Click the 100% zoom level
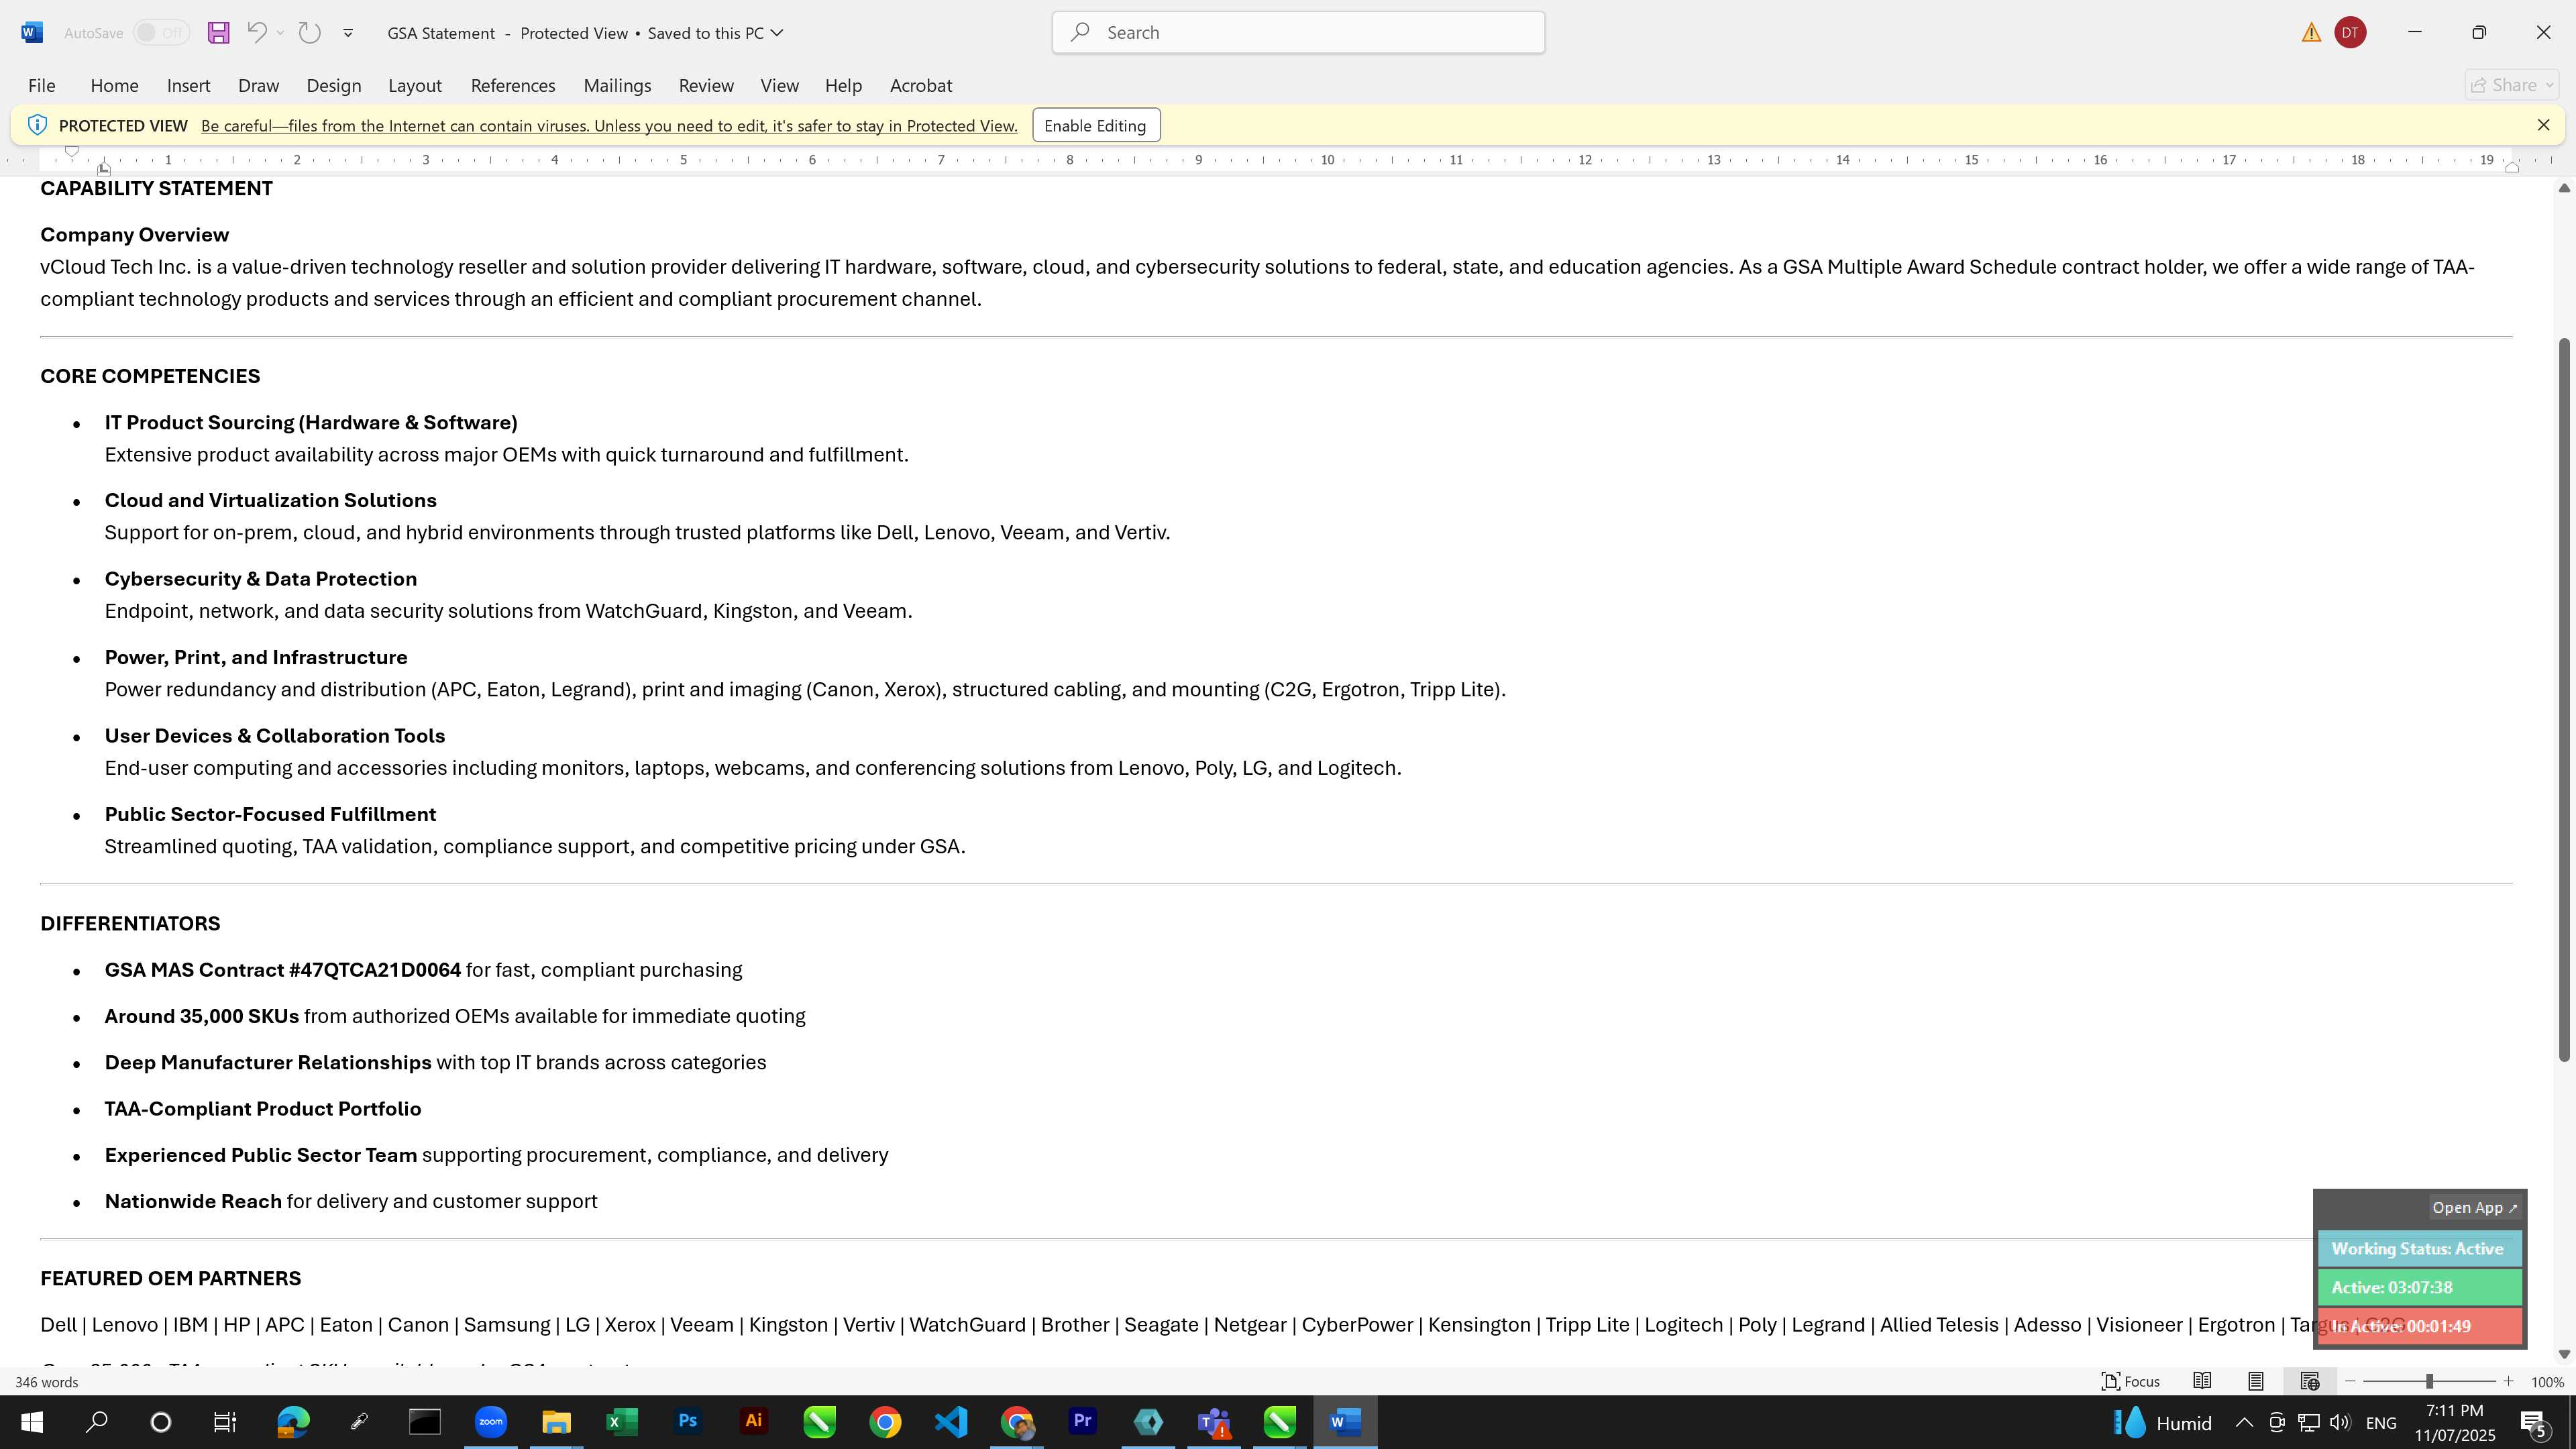 (x=2547, y=1382)
